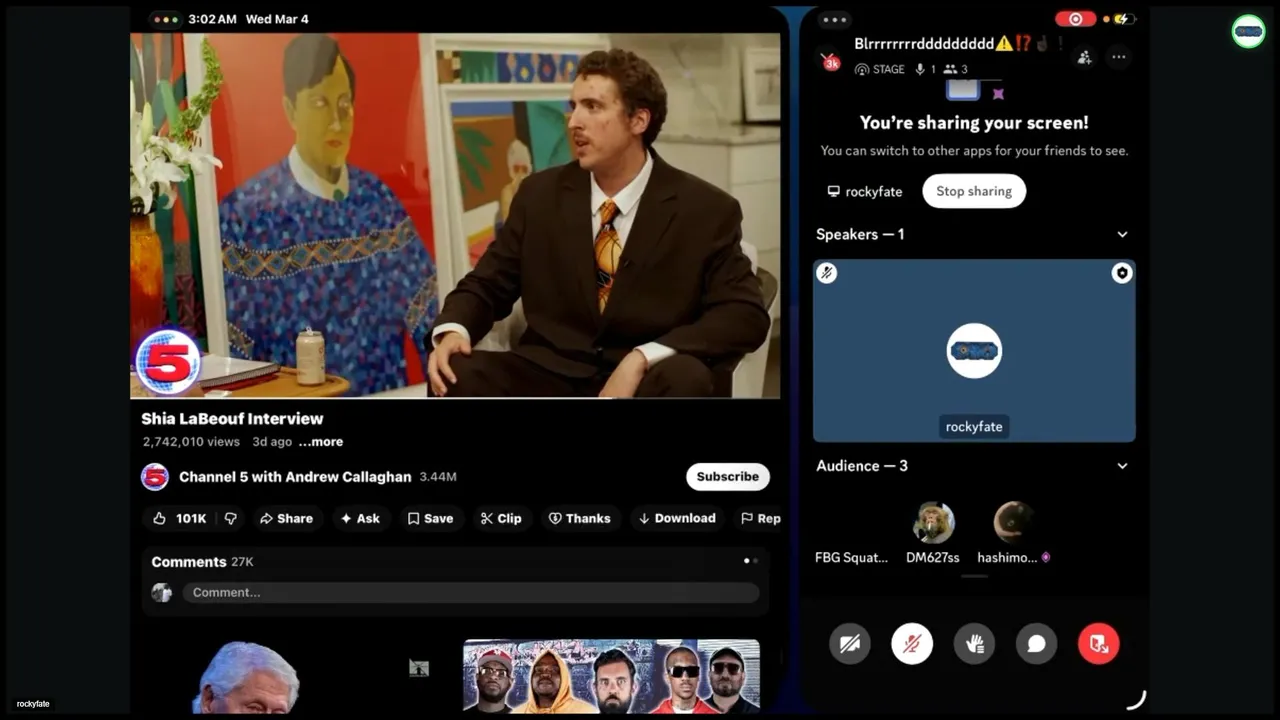Click your profile avatar beside comment field
The height and width of the screenshot is (720, 1280).
161,592
